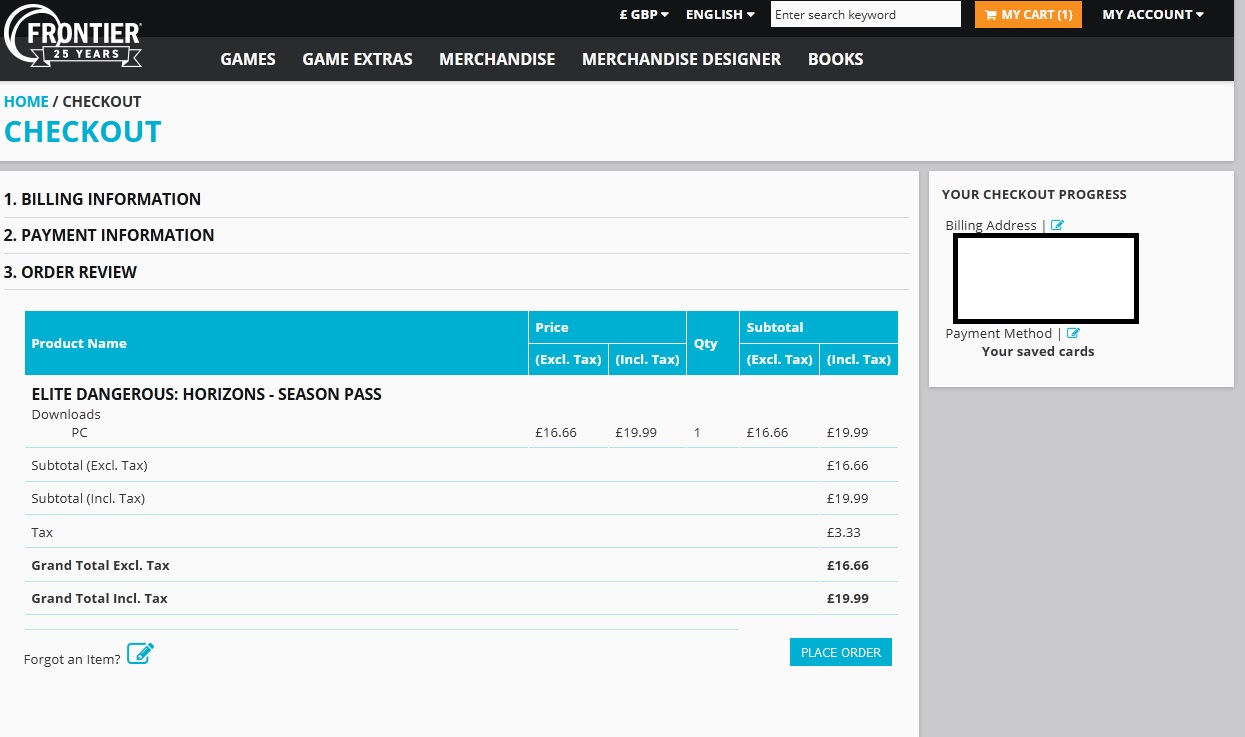Open the Books menu

[835, 59]
